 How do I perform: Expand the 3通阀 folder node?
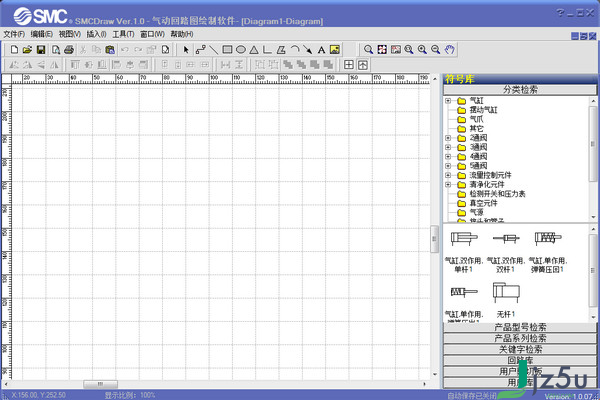pos(448,147)
